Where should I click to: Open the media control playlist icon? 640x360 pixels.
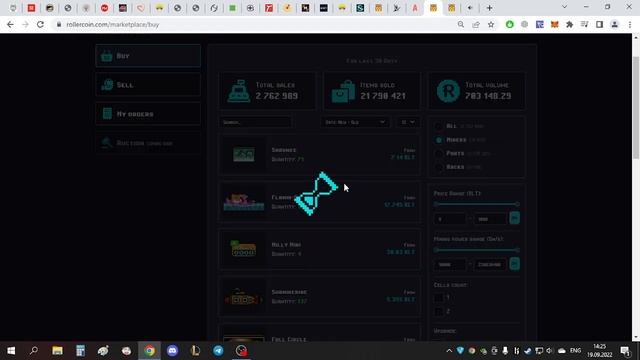point(584,24)
